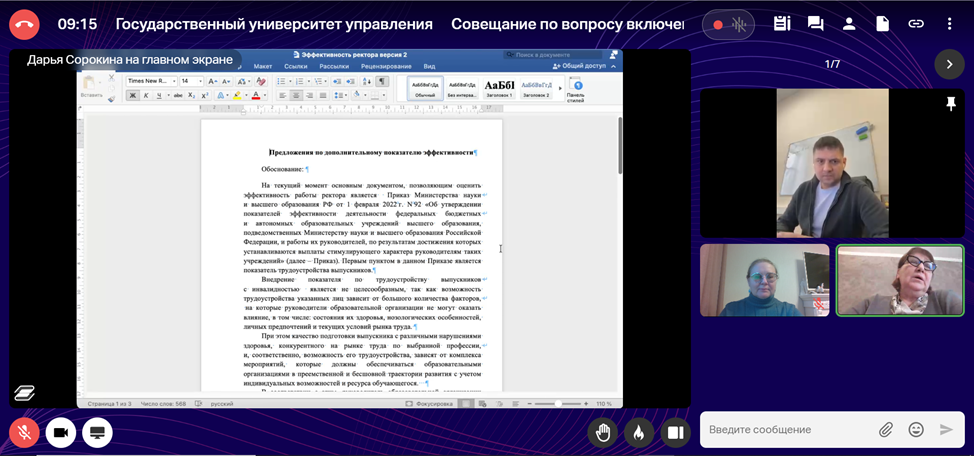Show the participants list

click(849, 24)
